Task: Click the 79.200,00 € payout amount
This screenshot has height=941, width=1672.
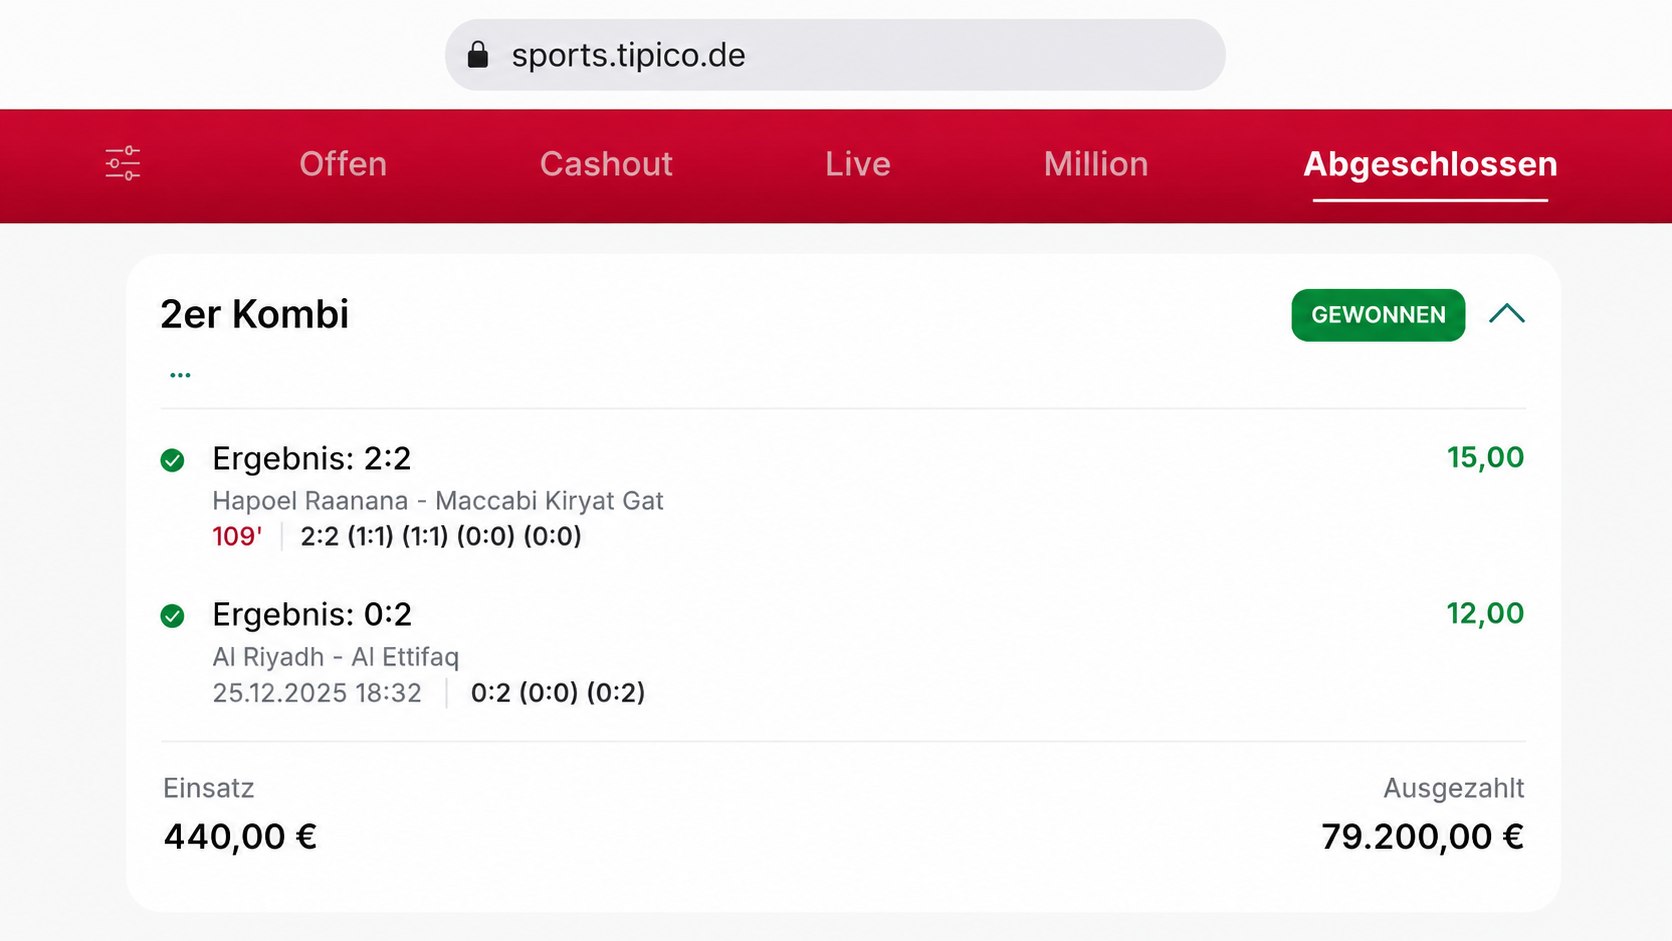Action: pos(1422,837)
